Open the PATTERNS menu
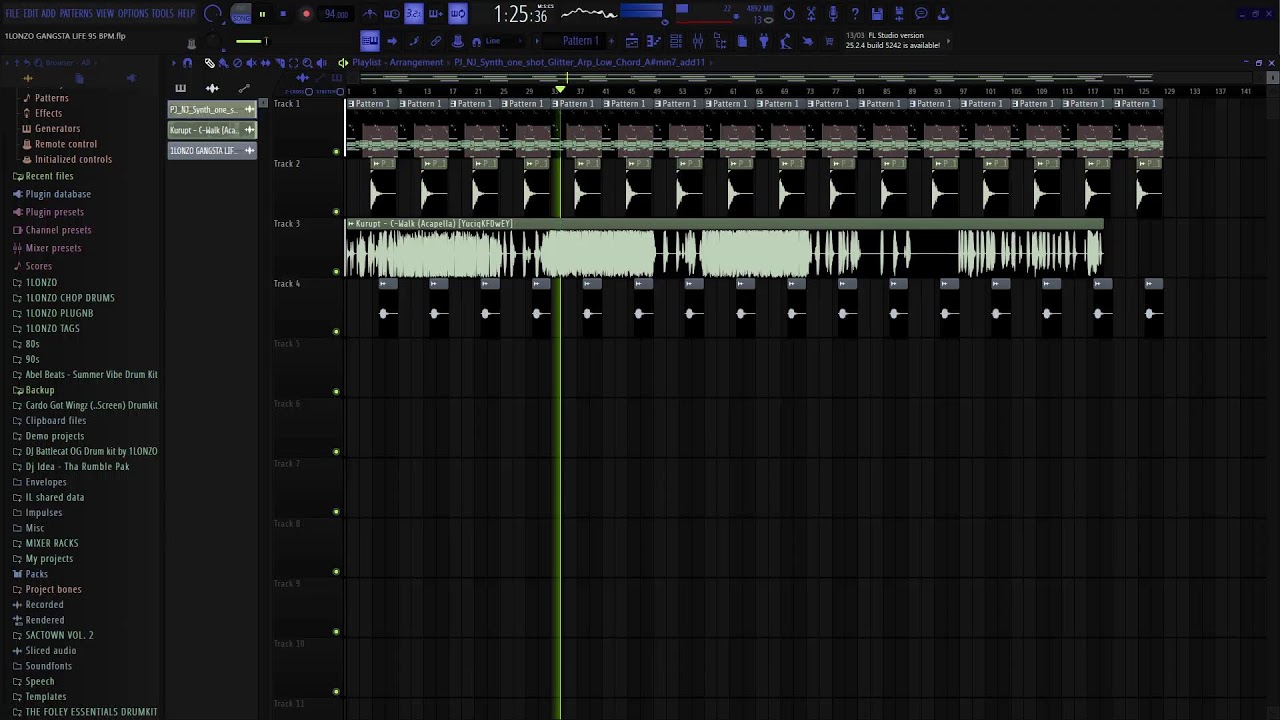Image resolution: width=1280 pixels, height=720 pixels. point(76,14)
